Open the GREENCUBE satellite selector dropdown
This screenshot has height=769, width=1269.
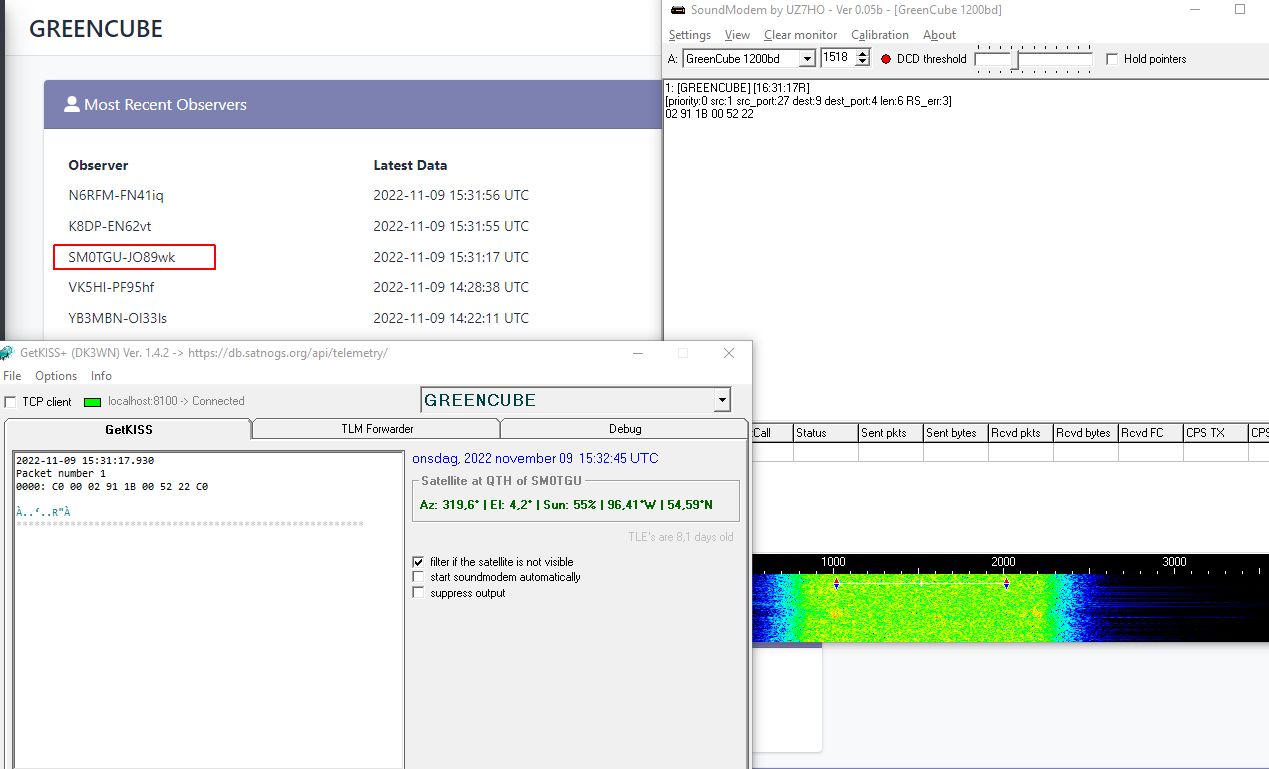tap(721, 399)
